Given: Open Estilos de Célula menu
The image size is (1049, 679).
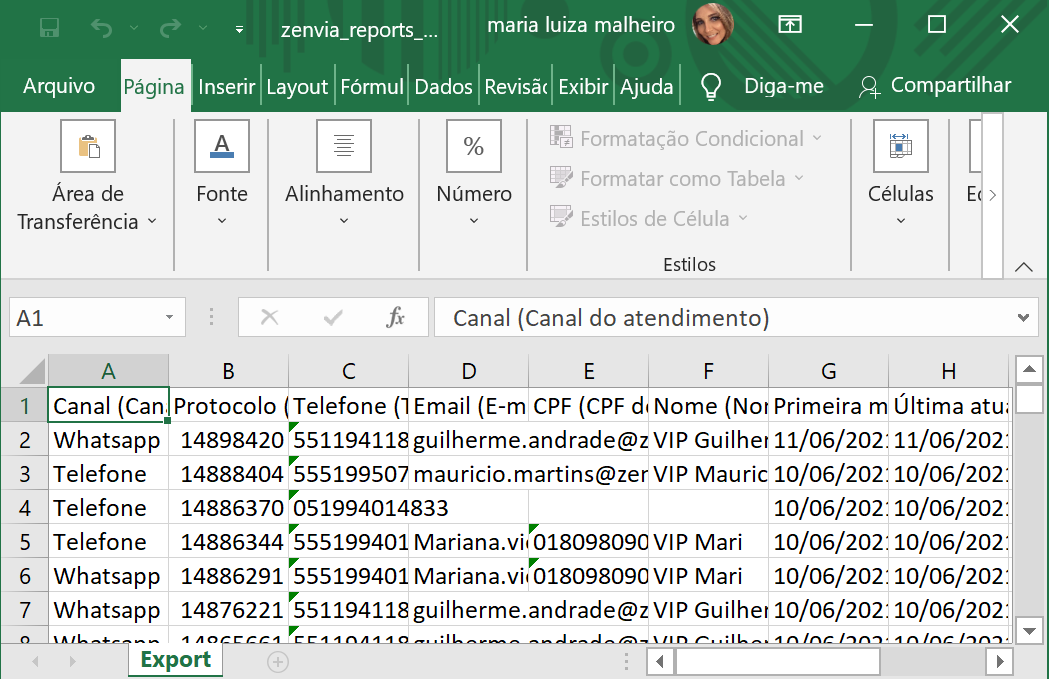Looking at the screenshot, I should coord(648,219).
